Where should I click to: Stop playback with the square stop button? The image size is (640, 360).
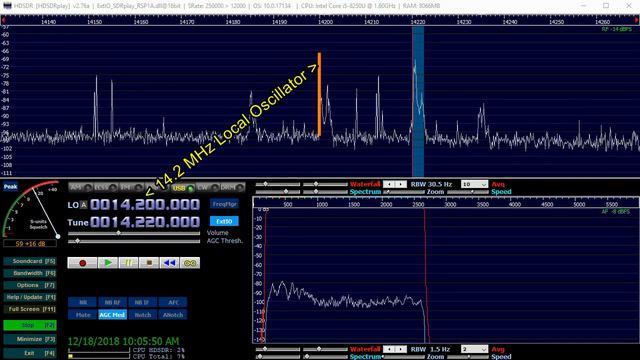149,263
